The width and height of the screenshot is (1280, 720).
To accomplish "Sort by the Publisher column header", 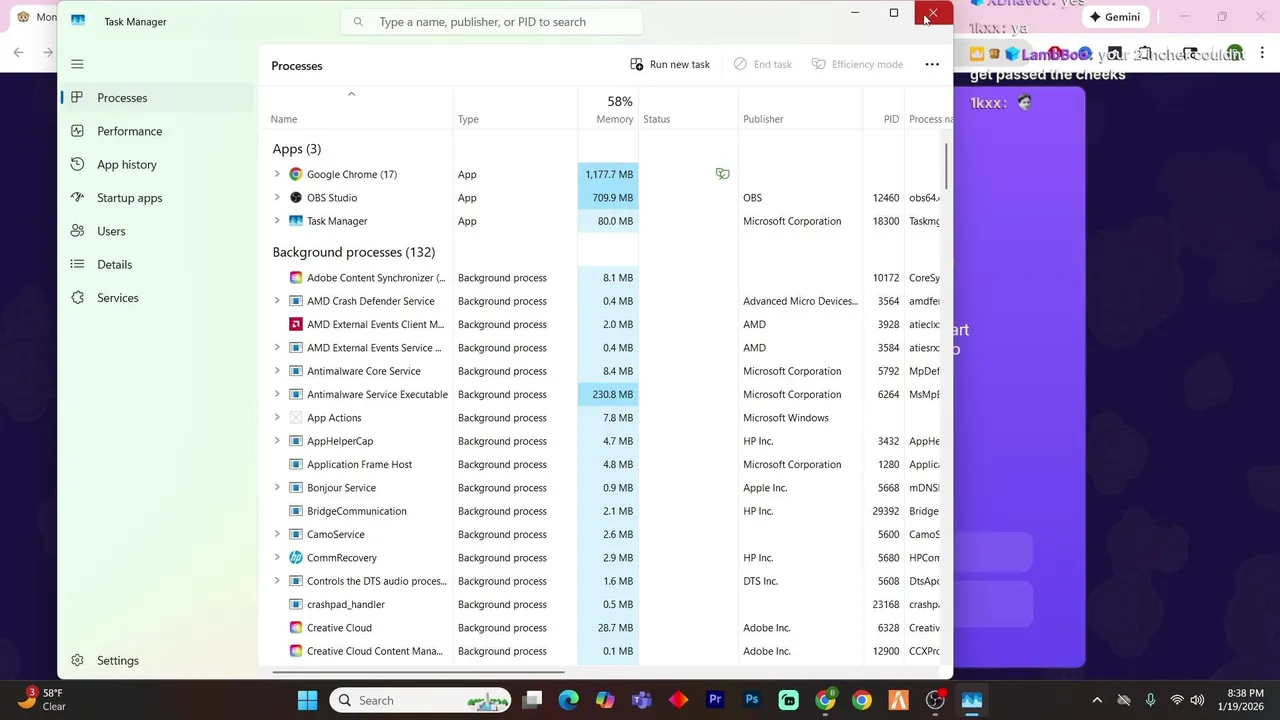I will 800,108.
